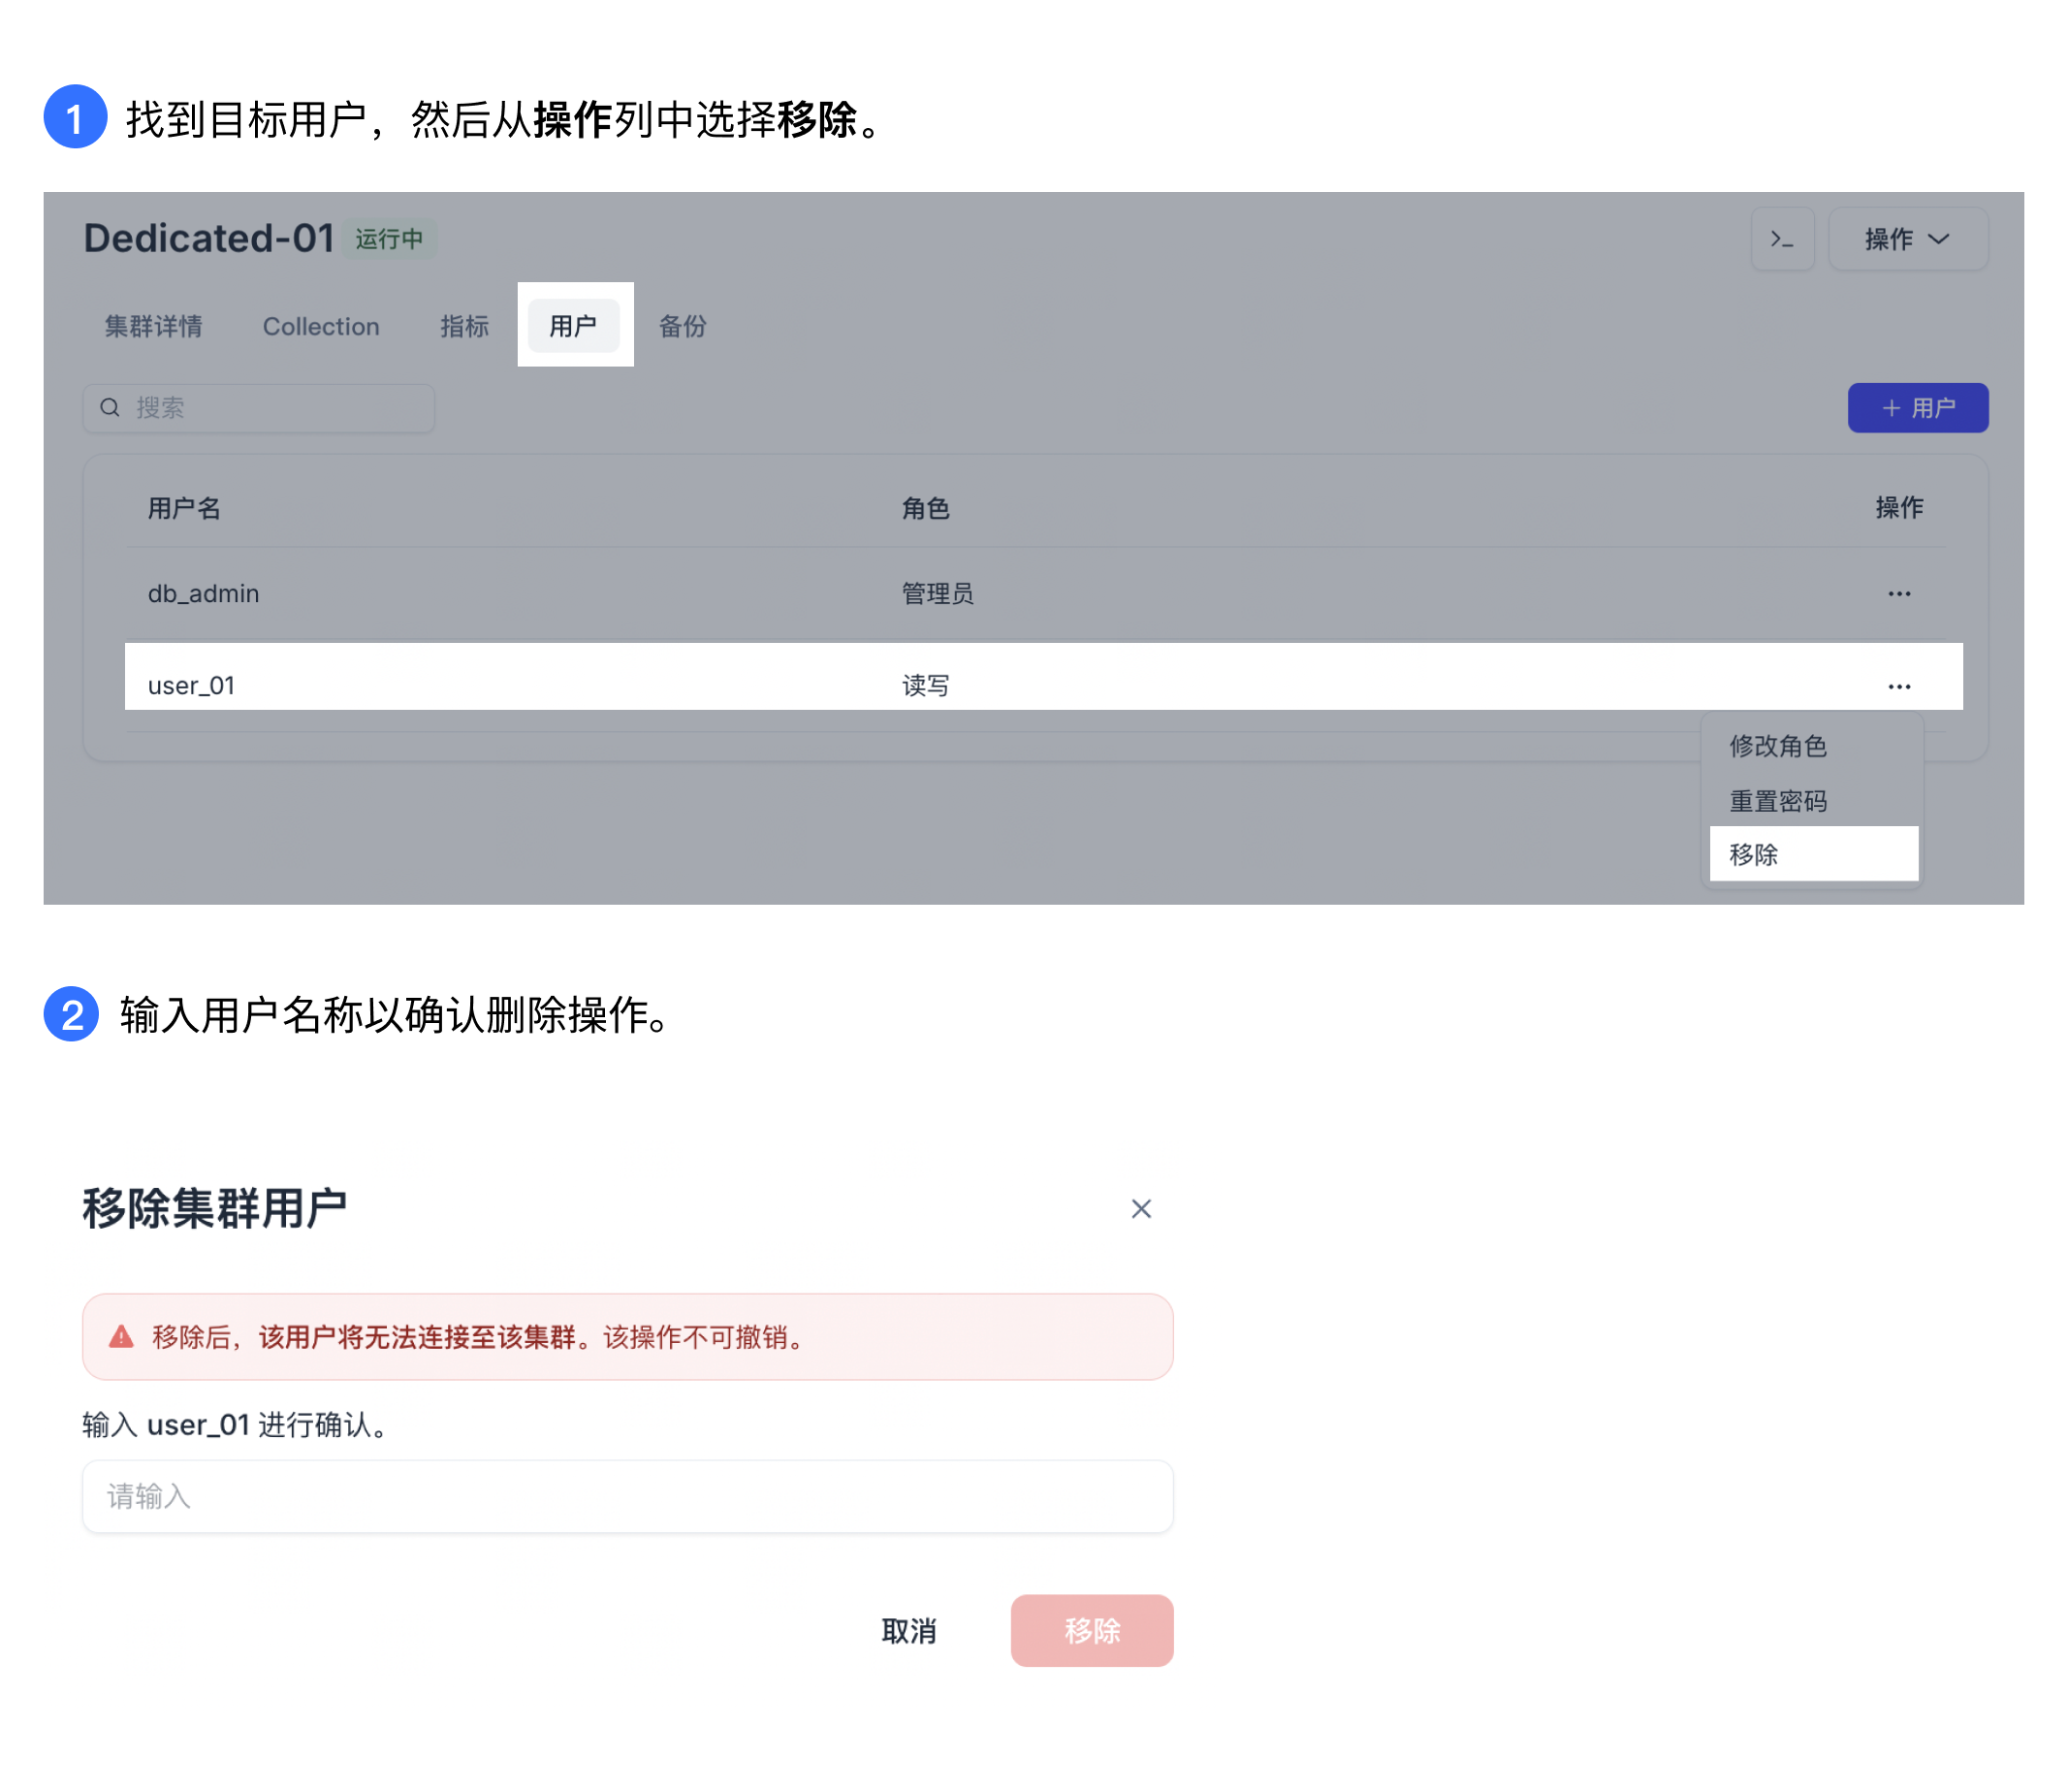Close the 移除集群用户 dialog
The height and width of the screenshot is (1792, 2068).
[x=1141, y=1208]
